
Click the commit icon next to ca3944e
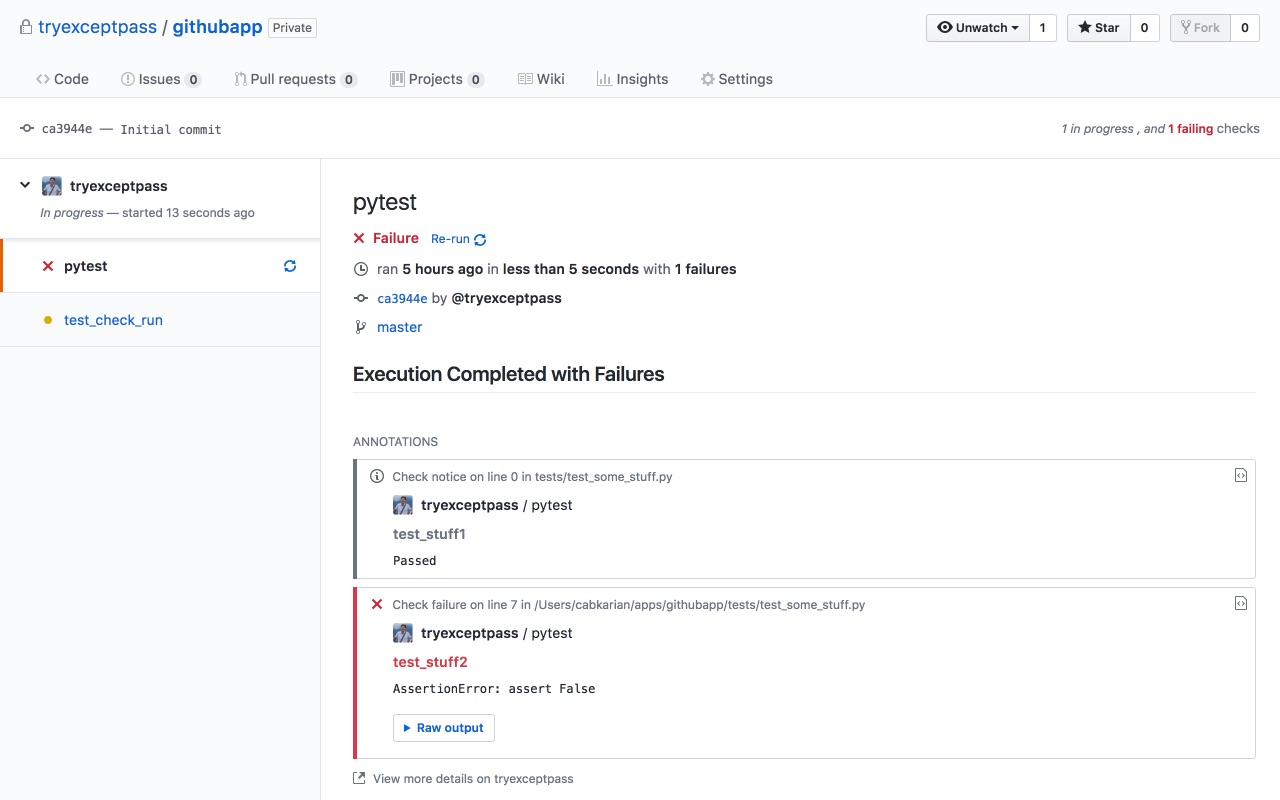tap(360, 298)
